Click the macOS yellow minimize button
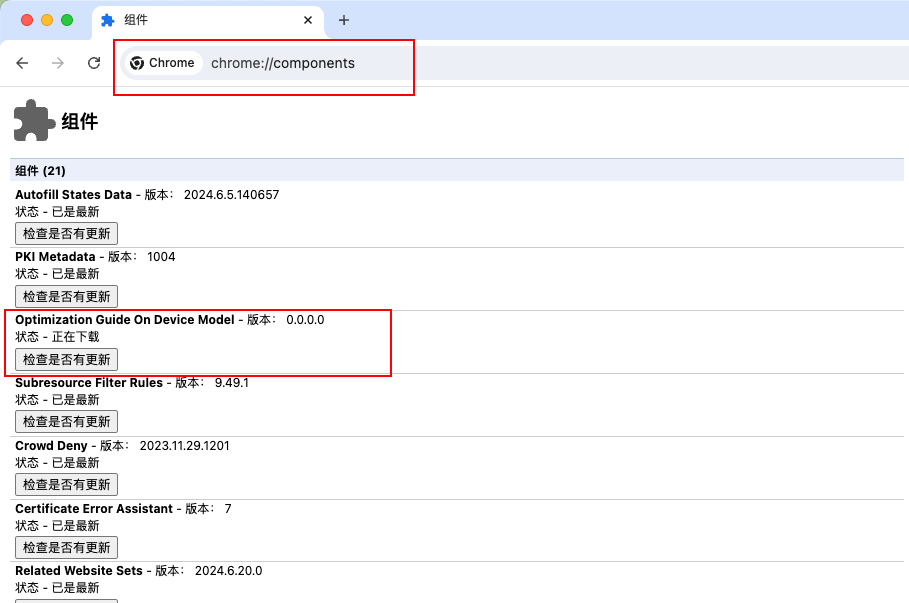The image size is (909, 603). coord(47,20)
